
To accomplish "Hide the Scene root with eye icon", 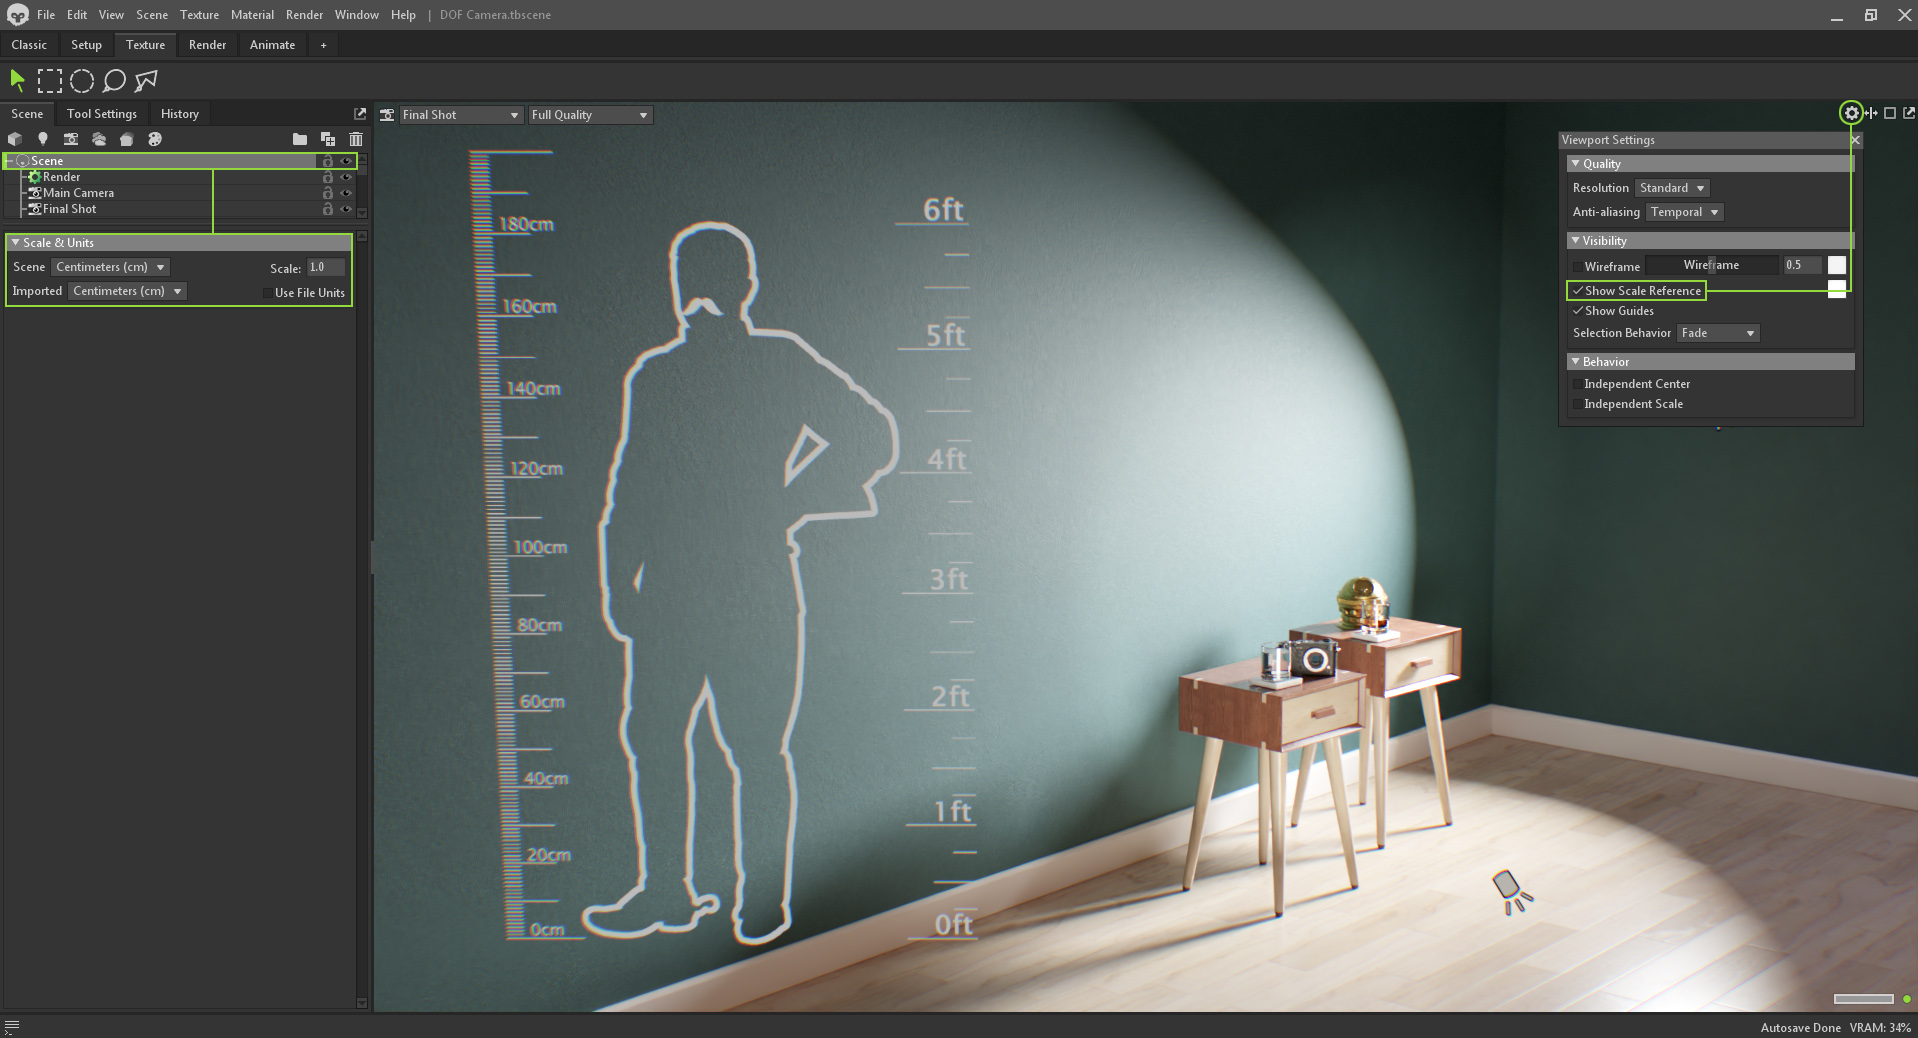I will click(346, 161).
